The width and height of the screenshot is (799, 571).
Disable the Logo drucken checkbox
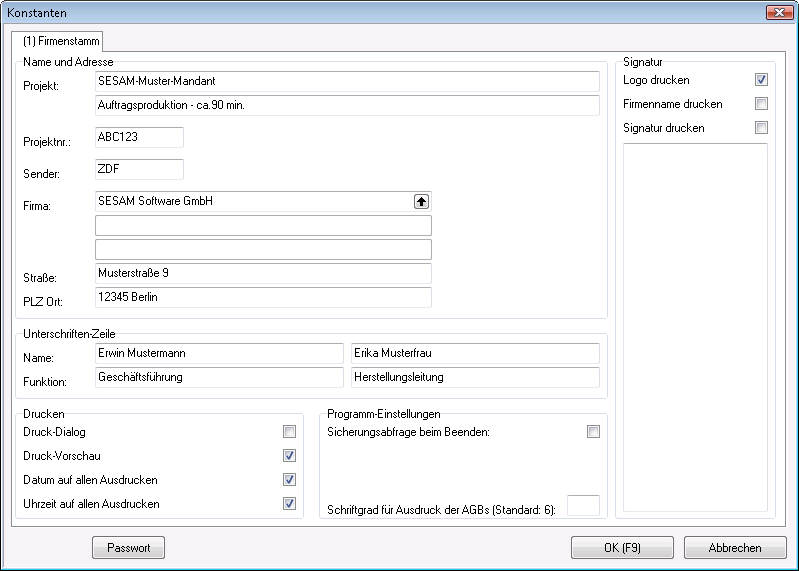[x=761, y=80]
